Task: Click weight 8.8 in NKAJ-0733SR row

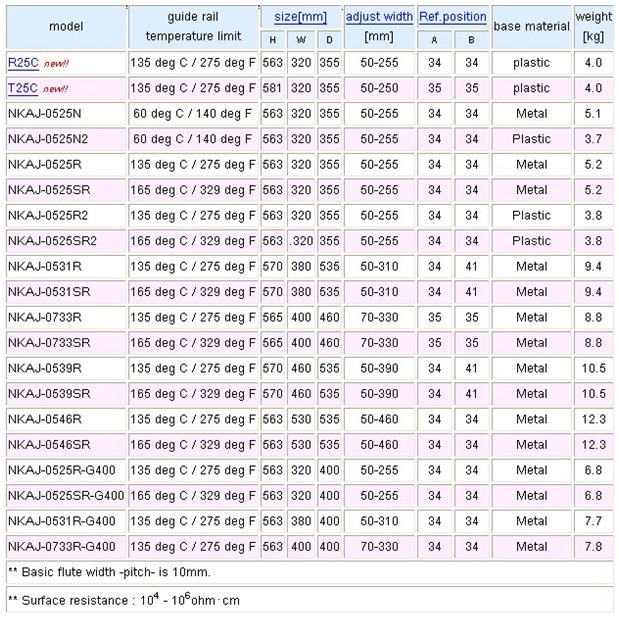Action: click(593, 343)
